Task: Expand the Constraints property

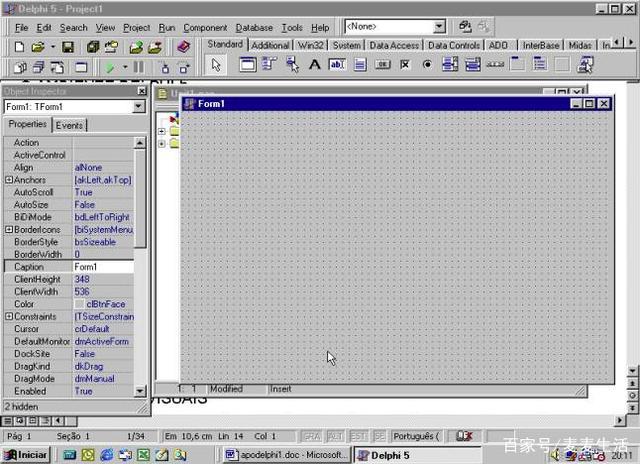Action: tap(9, 316)
